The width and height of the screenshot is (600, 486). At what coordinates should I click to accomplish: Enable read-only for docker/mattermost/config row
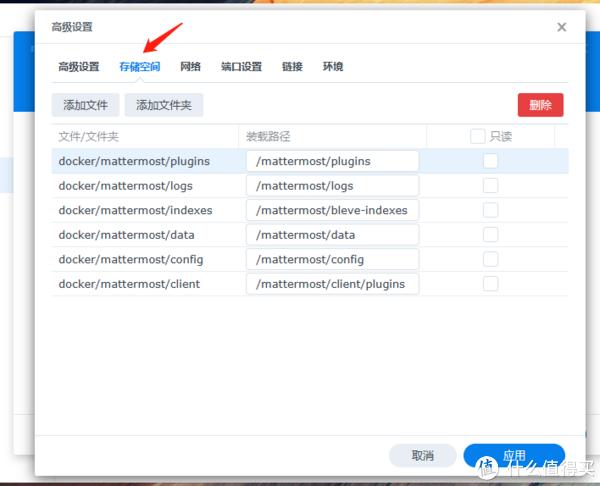[x=490, y=259]
